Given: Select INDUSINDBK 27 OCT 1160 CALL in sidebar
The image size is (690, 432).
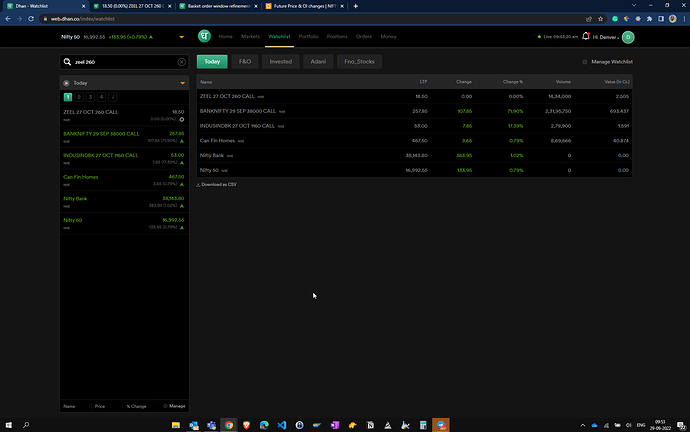Looking at the screenshot, I should point(124,158).
